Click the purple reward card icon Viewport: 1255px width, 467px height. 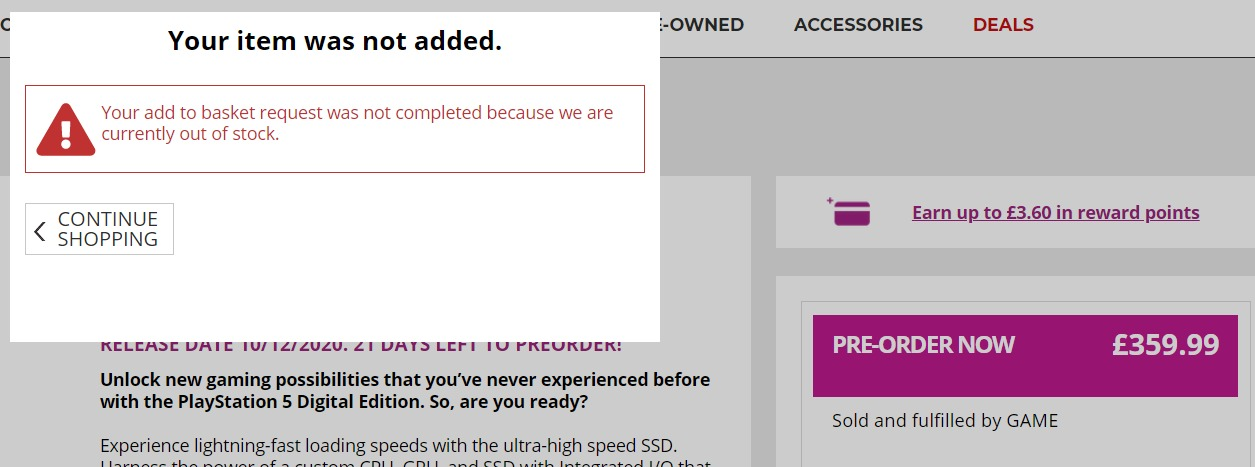pyautogui.click(x=850, y=212)
